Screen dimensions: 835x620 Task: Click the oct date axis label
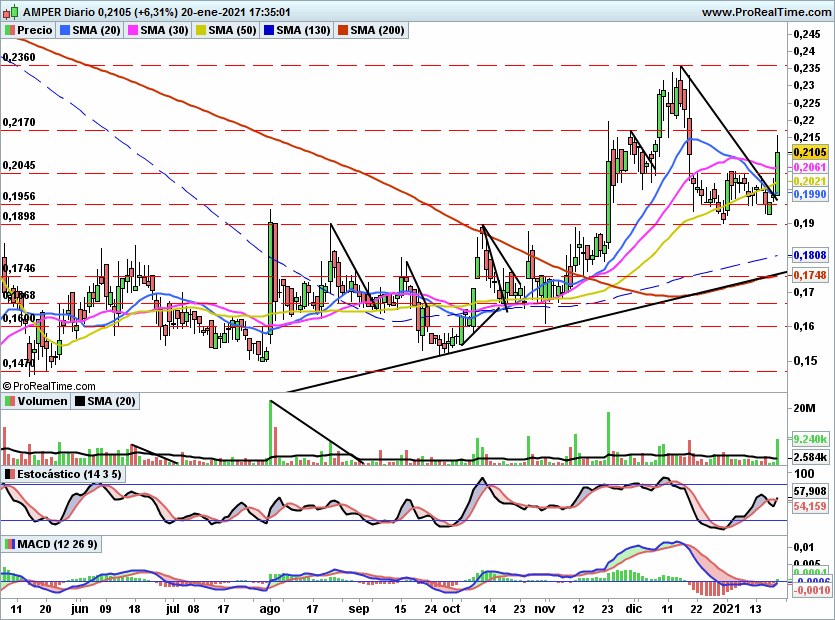tap(452, 609)
